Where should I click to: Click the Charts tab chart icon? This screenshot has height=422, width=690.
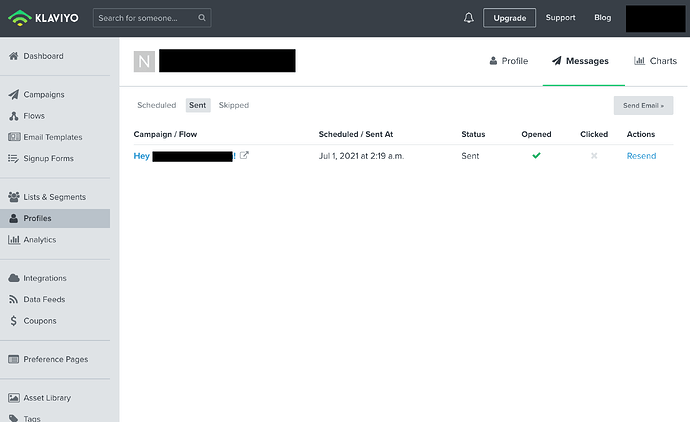pos(639,61)
